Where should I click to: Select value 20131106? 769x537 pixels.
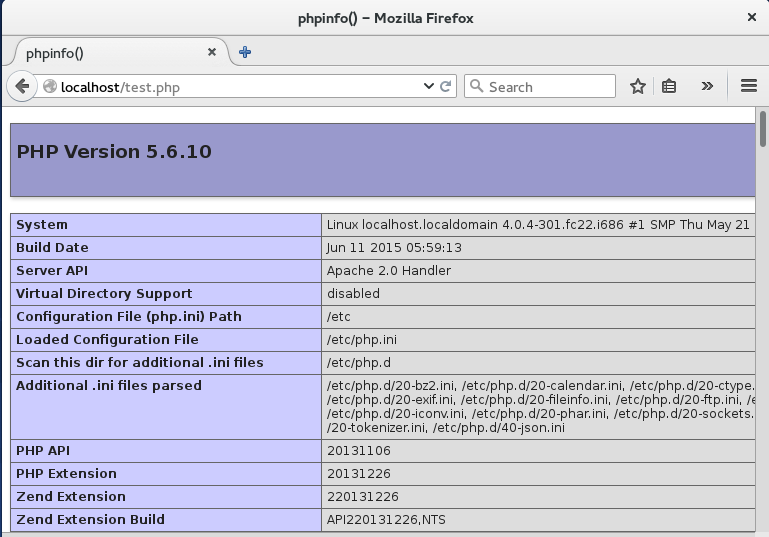(359, 451)
